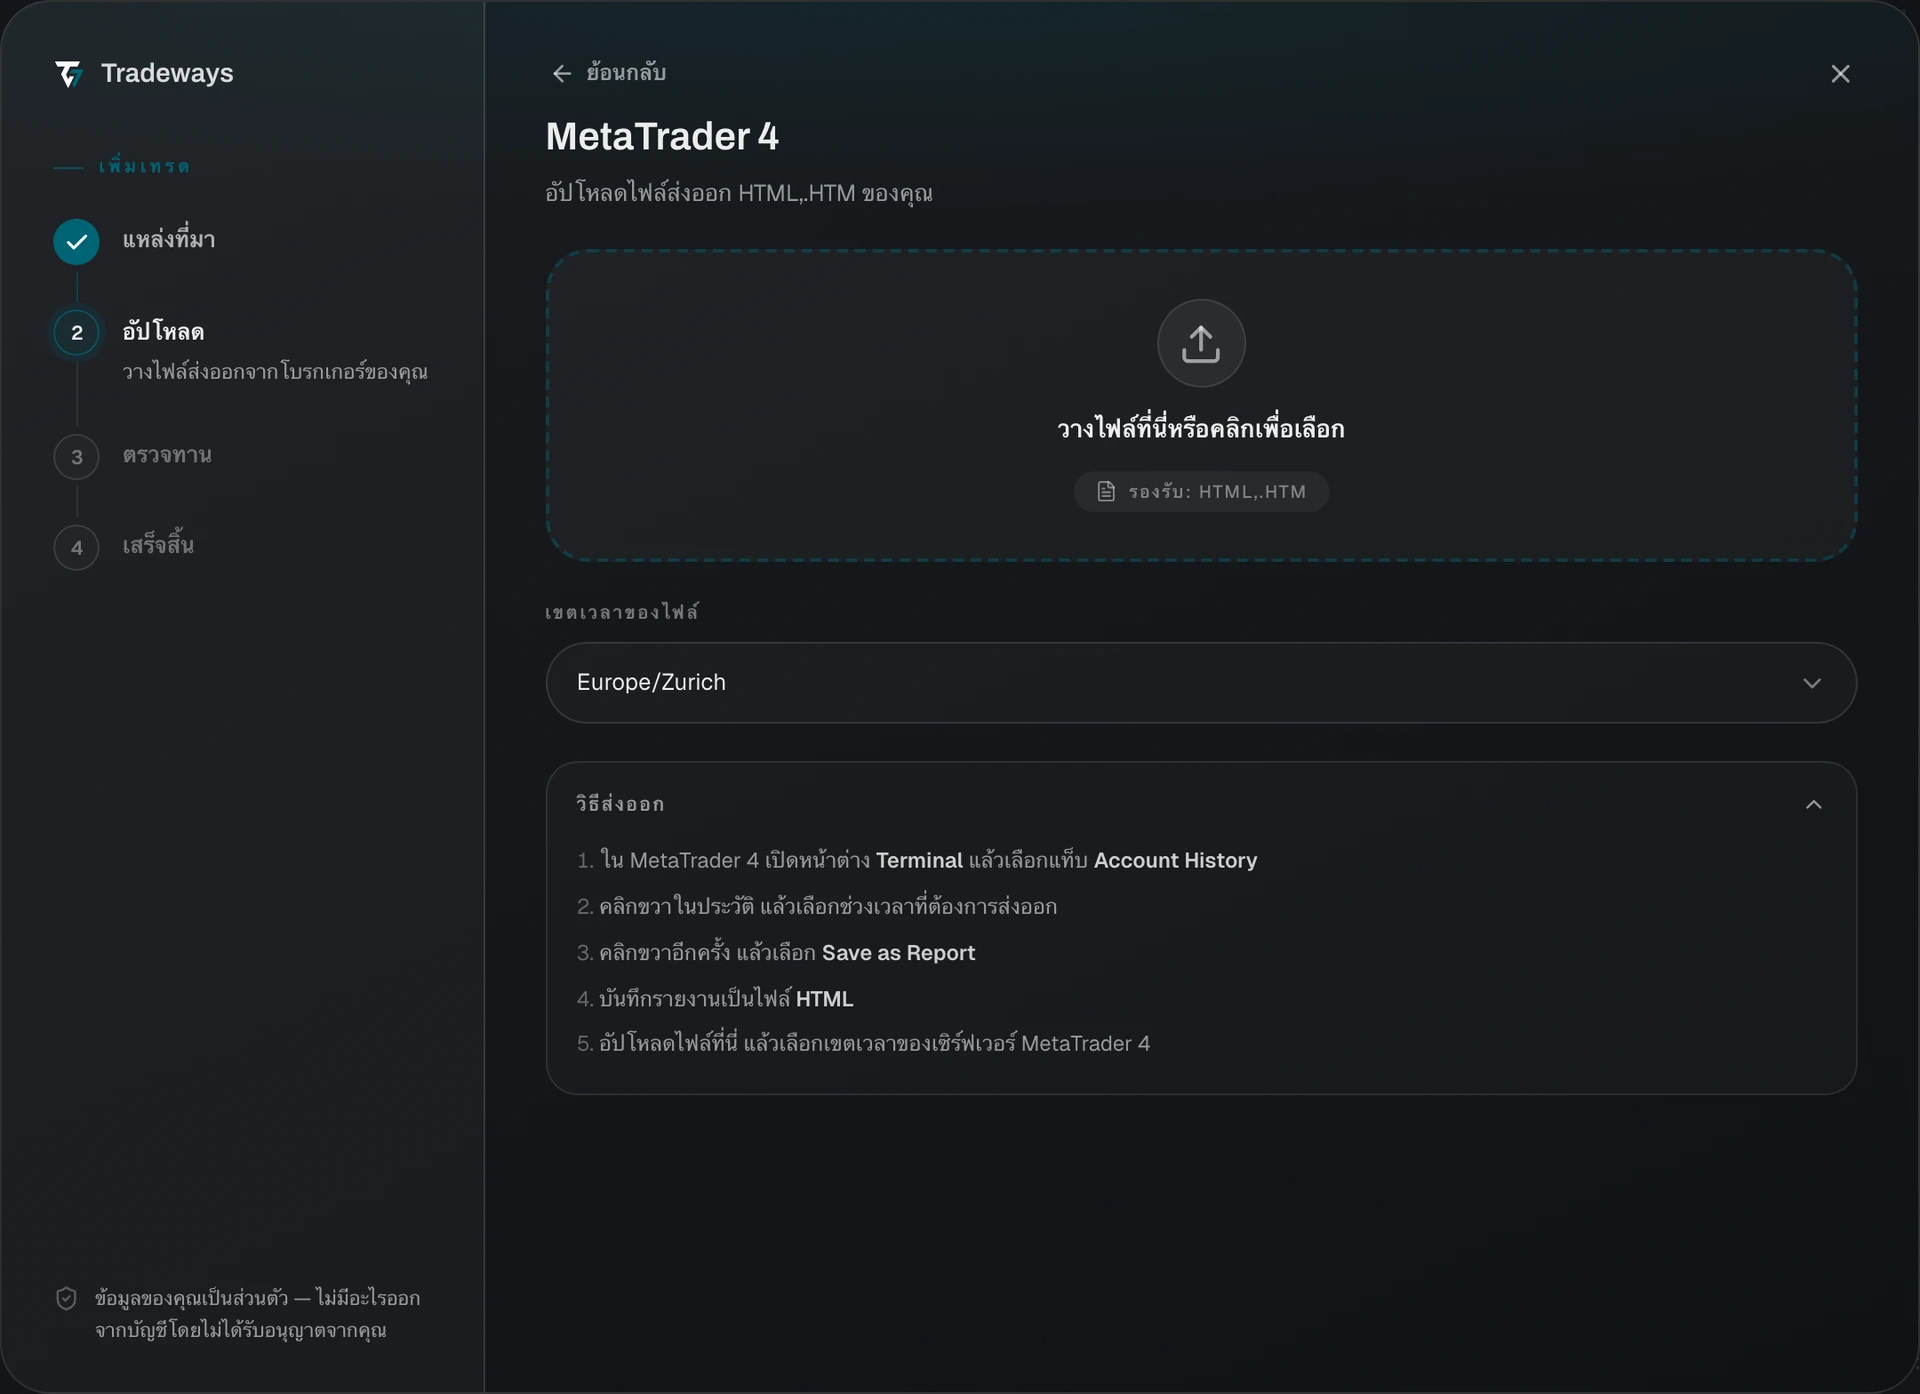The height and width of the screenshot is (1394, 1920).
Task: Click instruction step 3 about Save as Report
Action: tap(776, 952)
